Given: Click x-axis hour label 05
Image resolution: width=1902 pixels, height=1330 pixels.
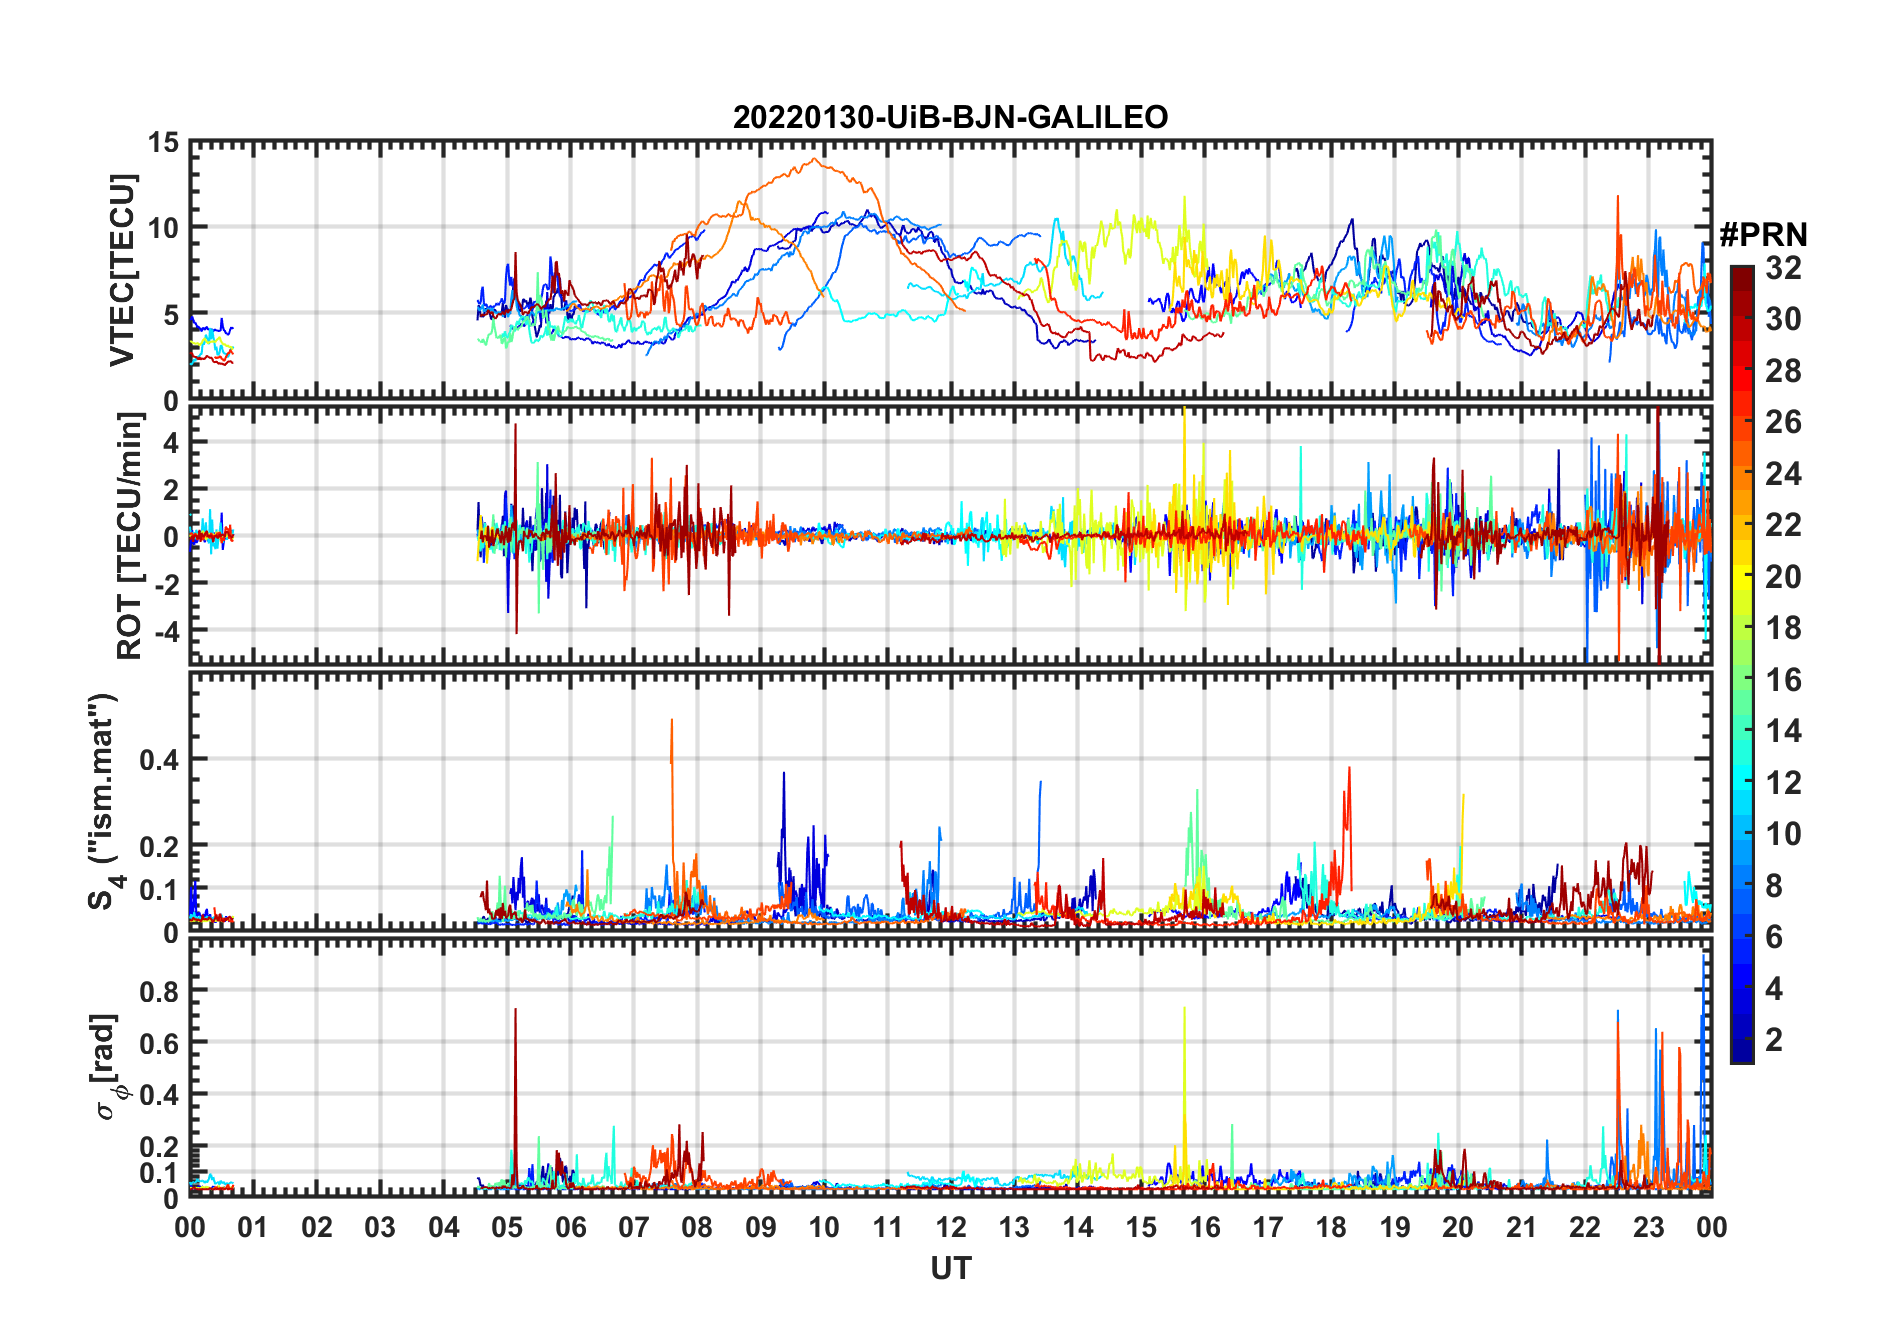Looking at the screenshot, I should pos(507,1227).
